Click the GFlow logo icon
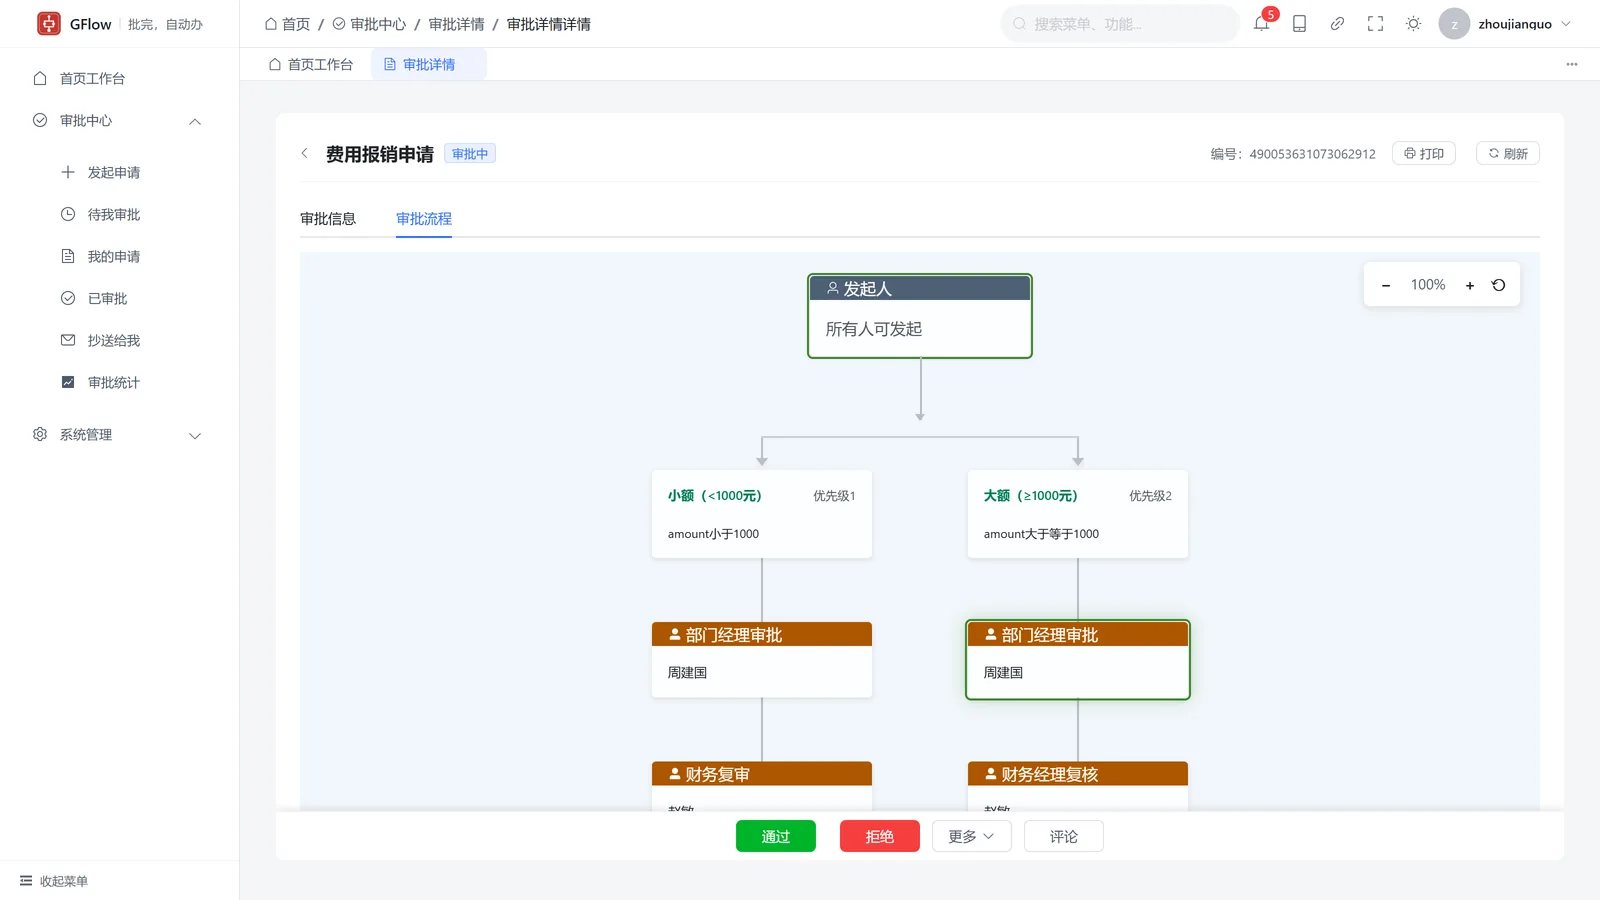This screenshot has width=1600, height=900. click(x=49, y=24)
